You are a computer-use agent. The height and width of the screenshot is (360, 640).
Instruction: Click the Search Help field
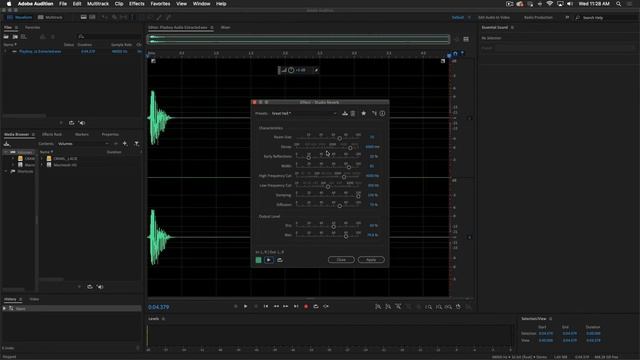(x=605, y=18)
